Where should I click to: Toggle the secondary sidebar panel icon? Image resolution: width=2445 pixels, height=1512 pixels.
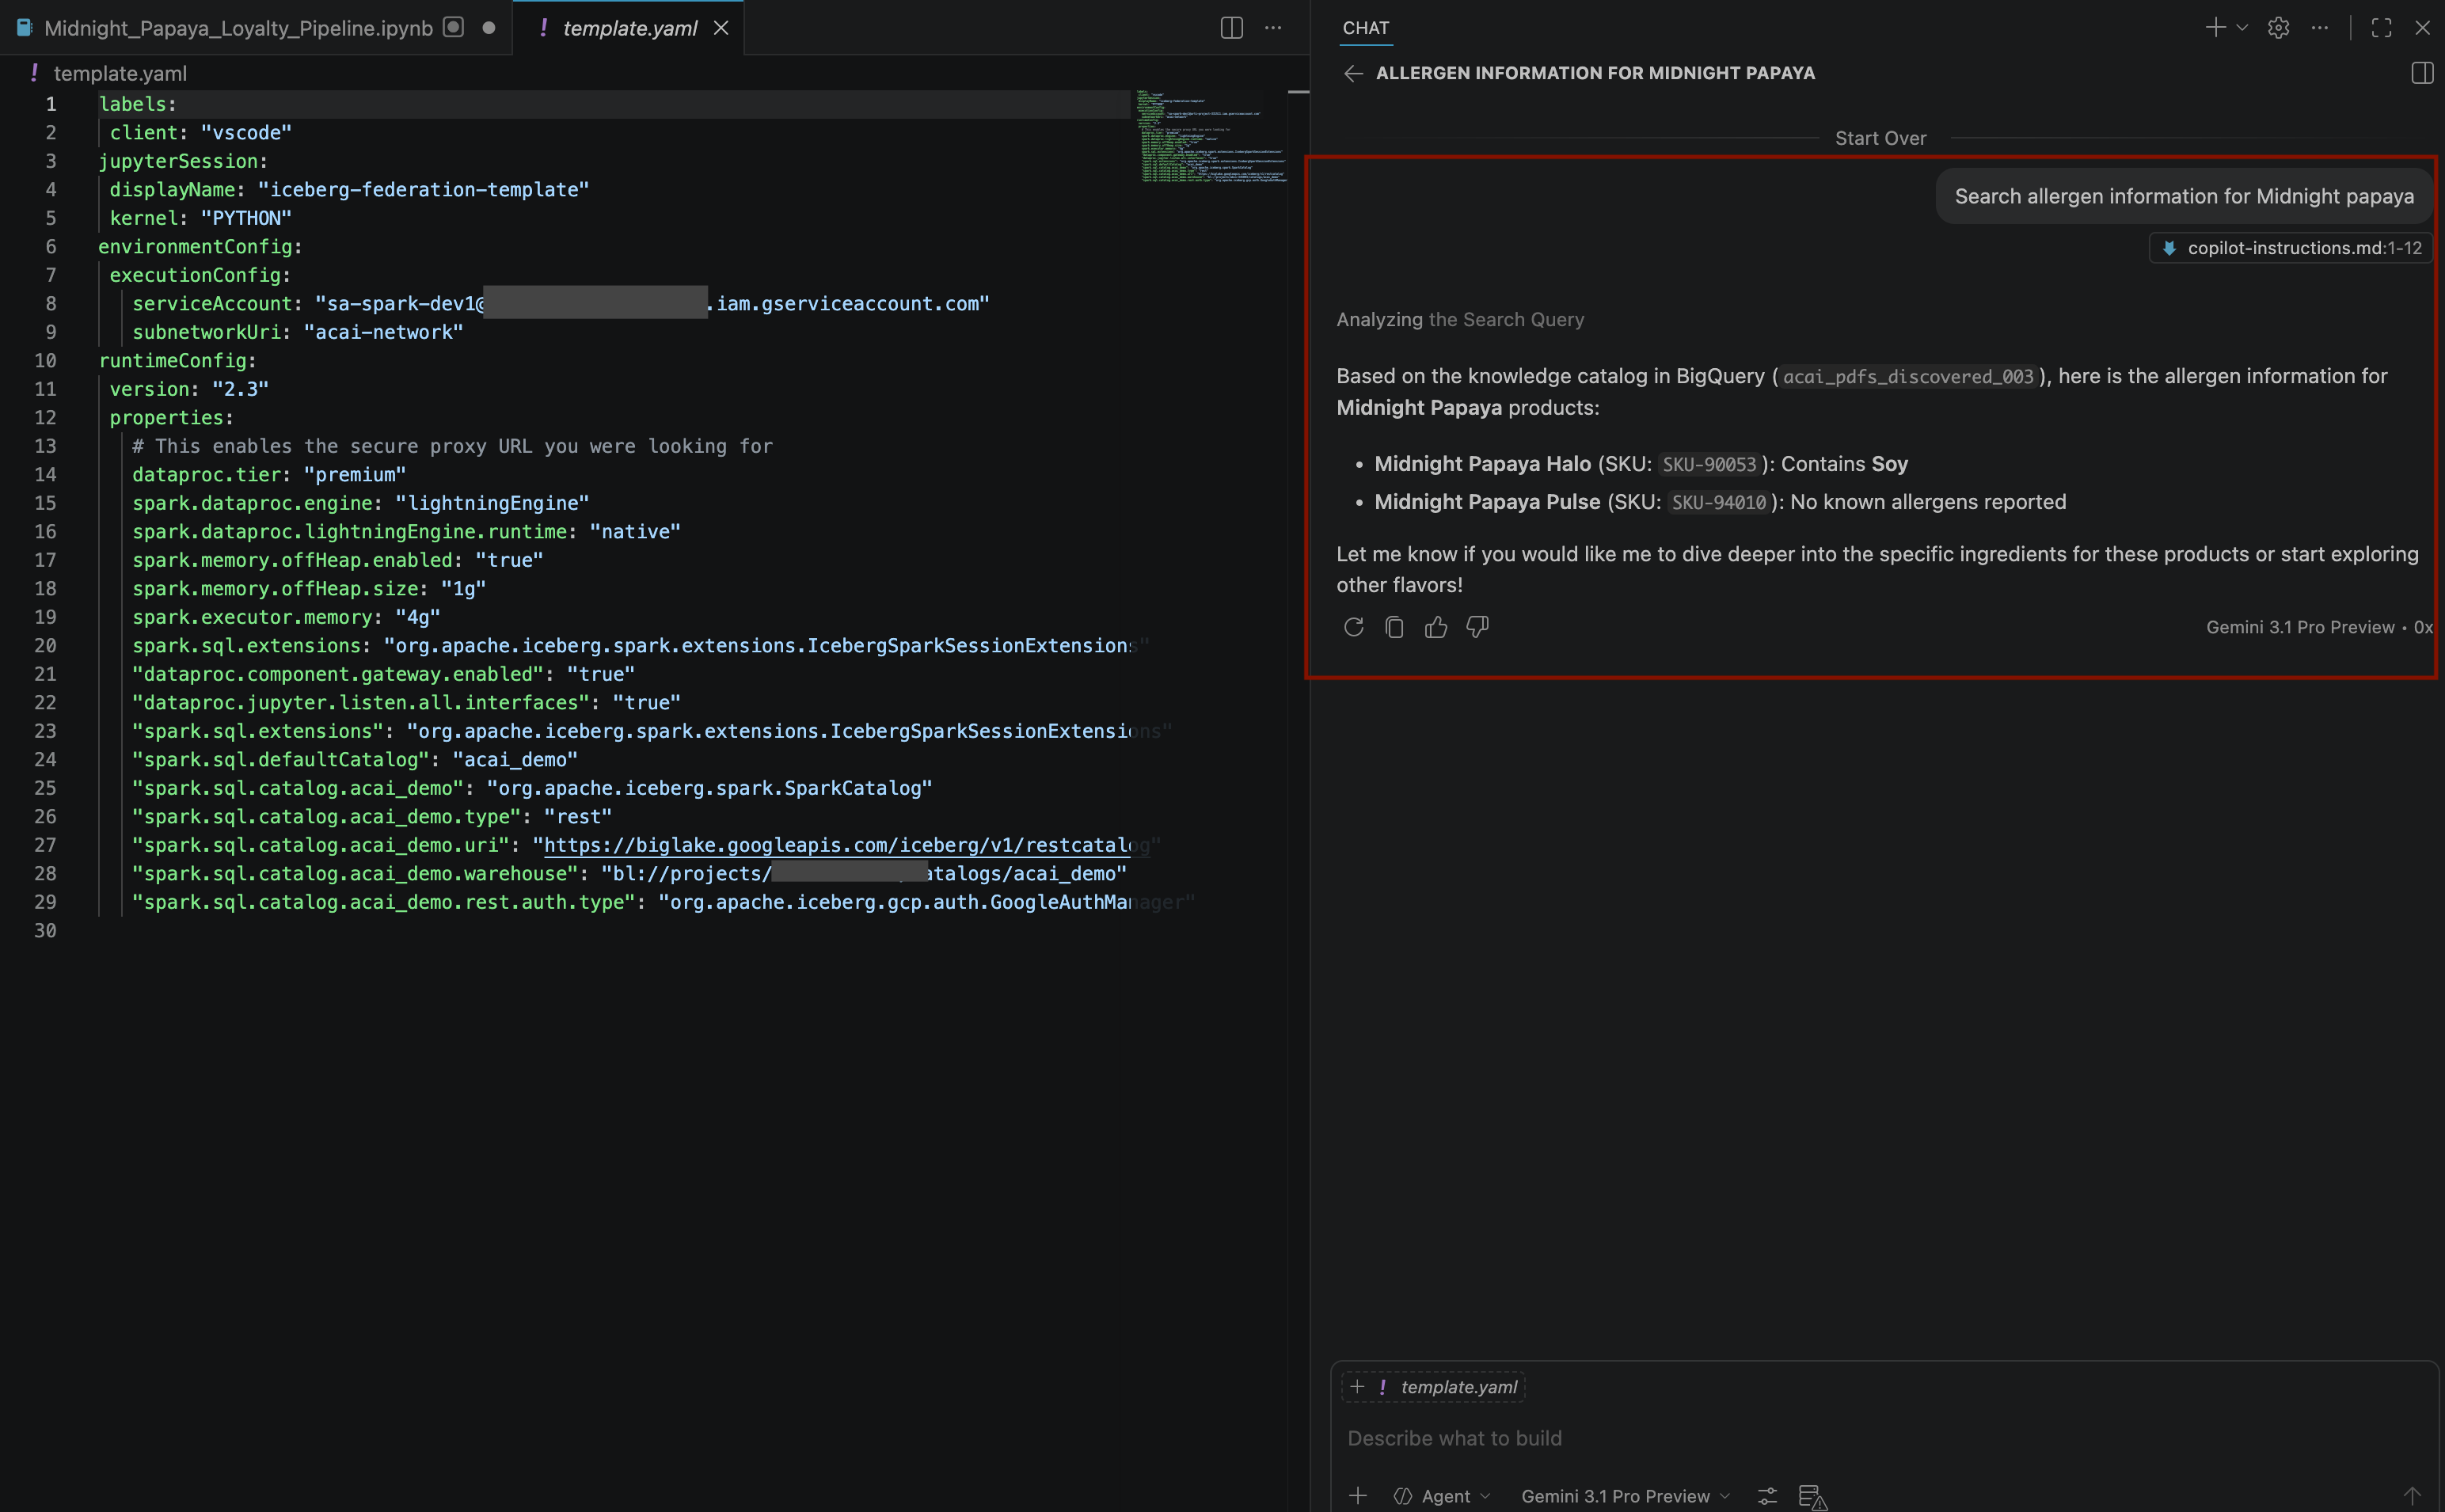click(x=2422, y=73)
